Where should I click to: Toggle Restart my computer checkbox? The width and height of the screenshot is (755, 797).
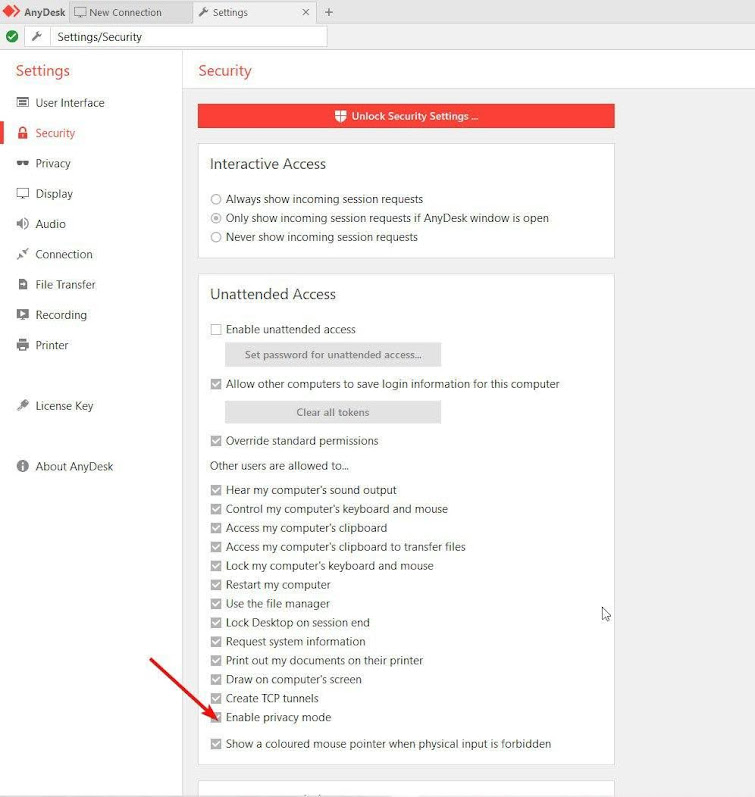pyautogui.click(x=216, y=585)
